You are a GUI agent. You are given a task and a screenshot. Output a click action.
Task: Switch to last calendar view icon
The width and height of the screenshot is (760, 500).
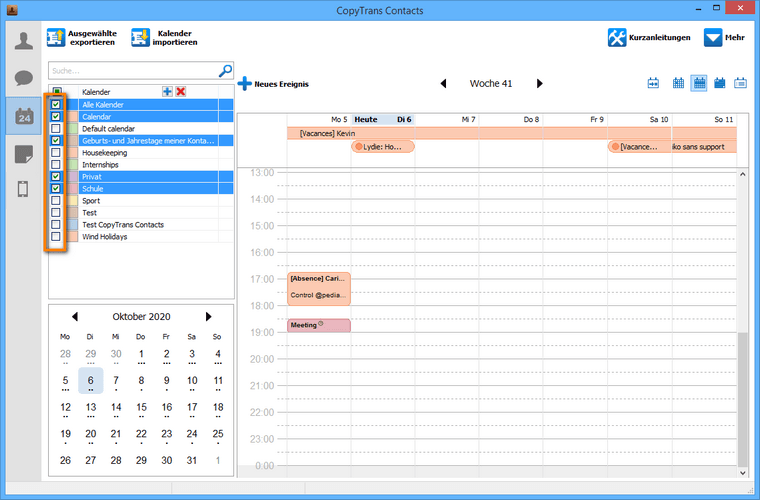(740, 83)
